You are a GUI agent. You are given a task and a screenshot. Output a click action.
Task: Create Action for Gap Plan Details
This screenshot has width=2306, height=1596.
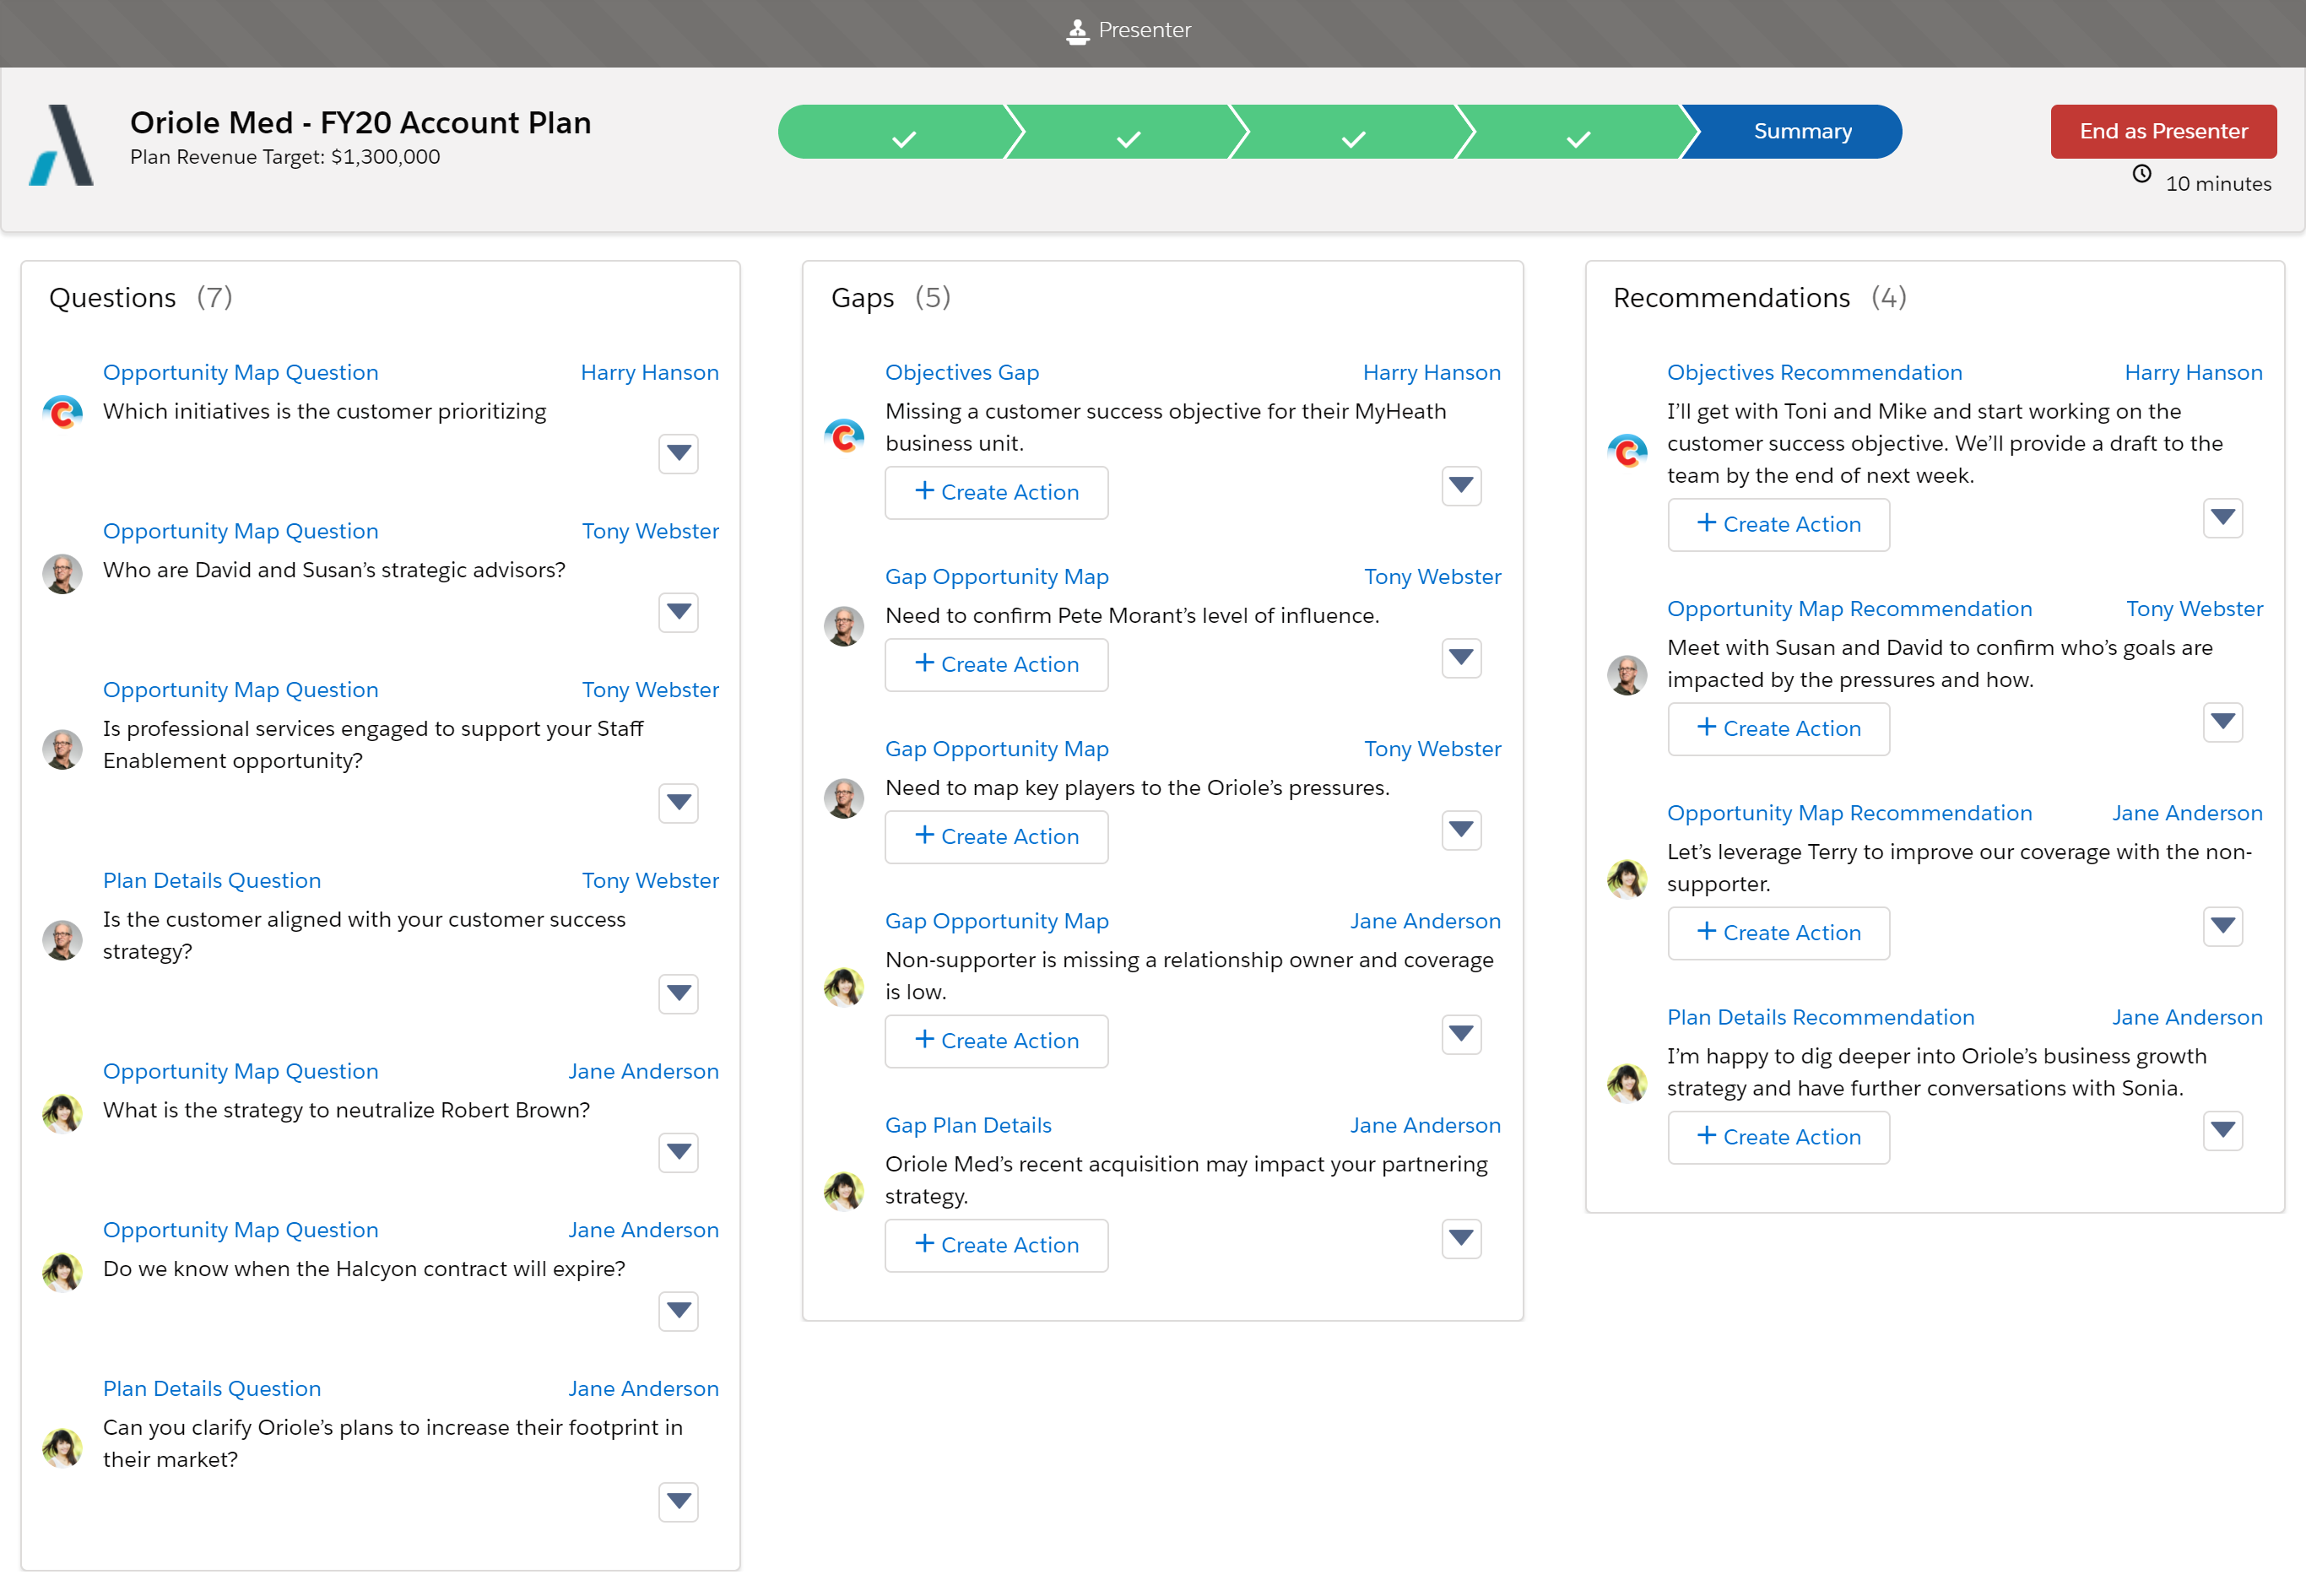pyautogui.click(x=996, y=1245)
